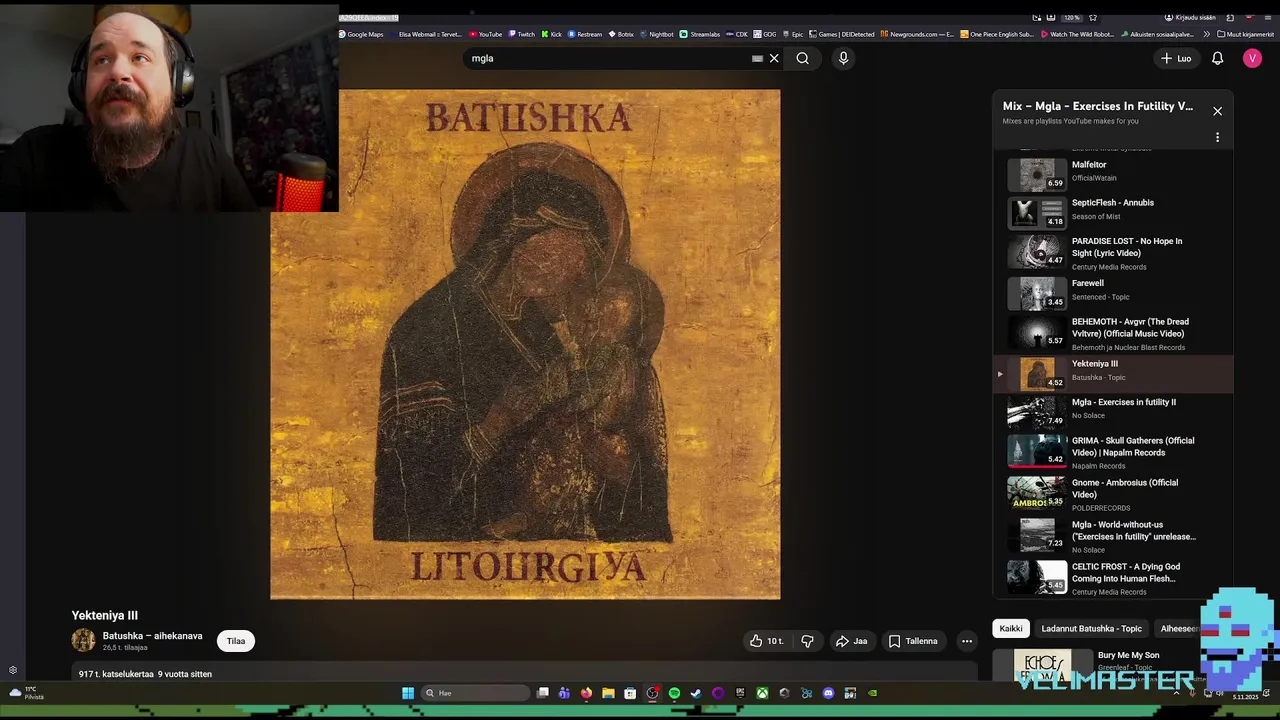Click the search magnifier button

tap(802, 58)
